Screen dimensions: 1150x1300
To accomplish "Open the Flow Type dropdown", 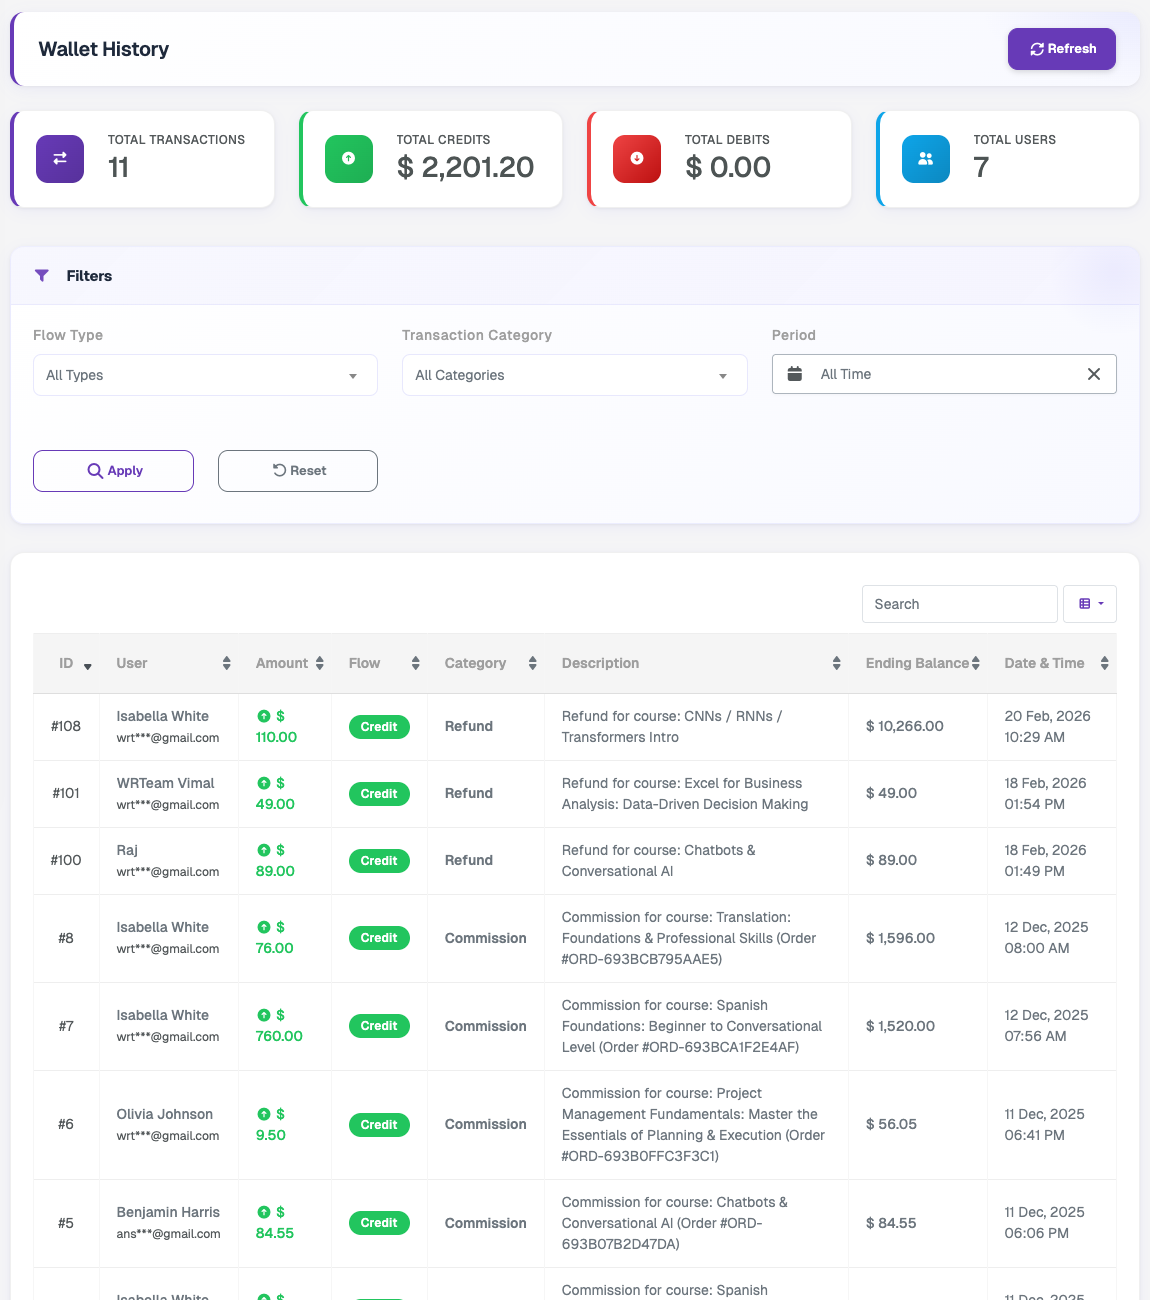I will click(205, 375).
